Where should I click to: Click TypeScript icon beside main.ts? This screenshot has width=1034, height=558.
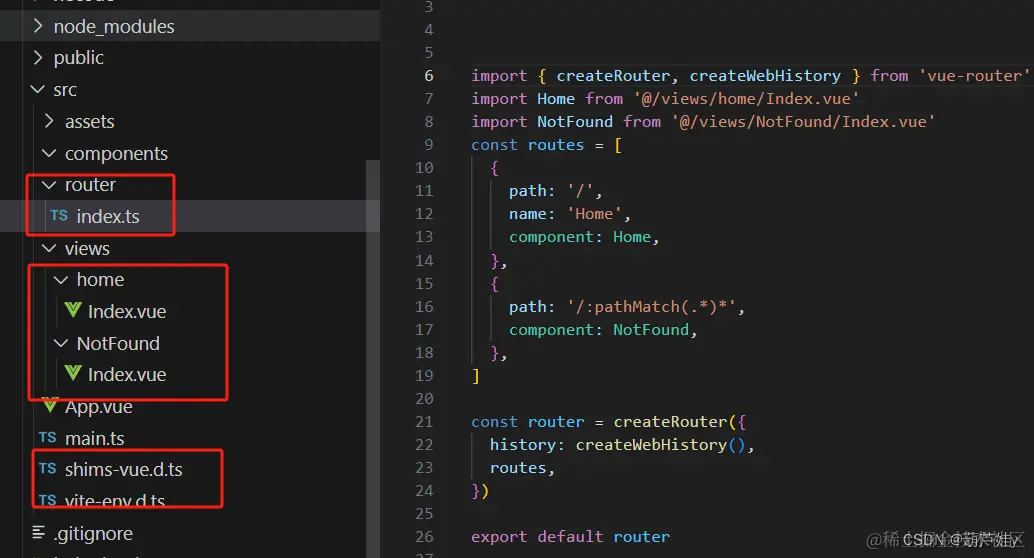(x=47, y=437)
